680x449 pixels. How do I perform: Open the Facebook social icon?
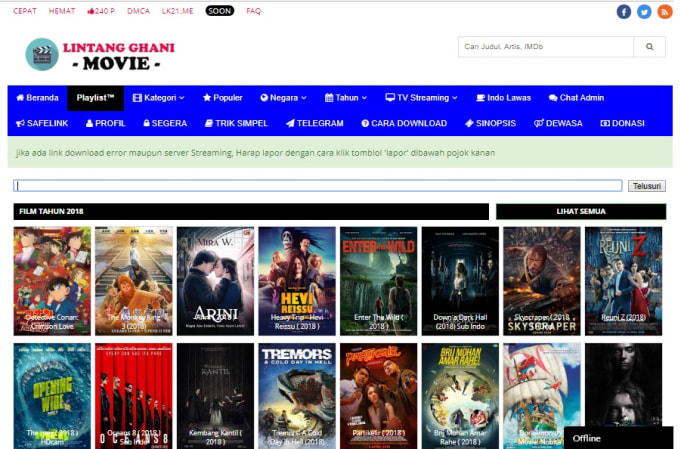624,12
